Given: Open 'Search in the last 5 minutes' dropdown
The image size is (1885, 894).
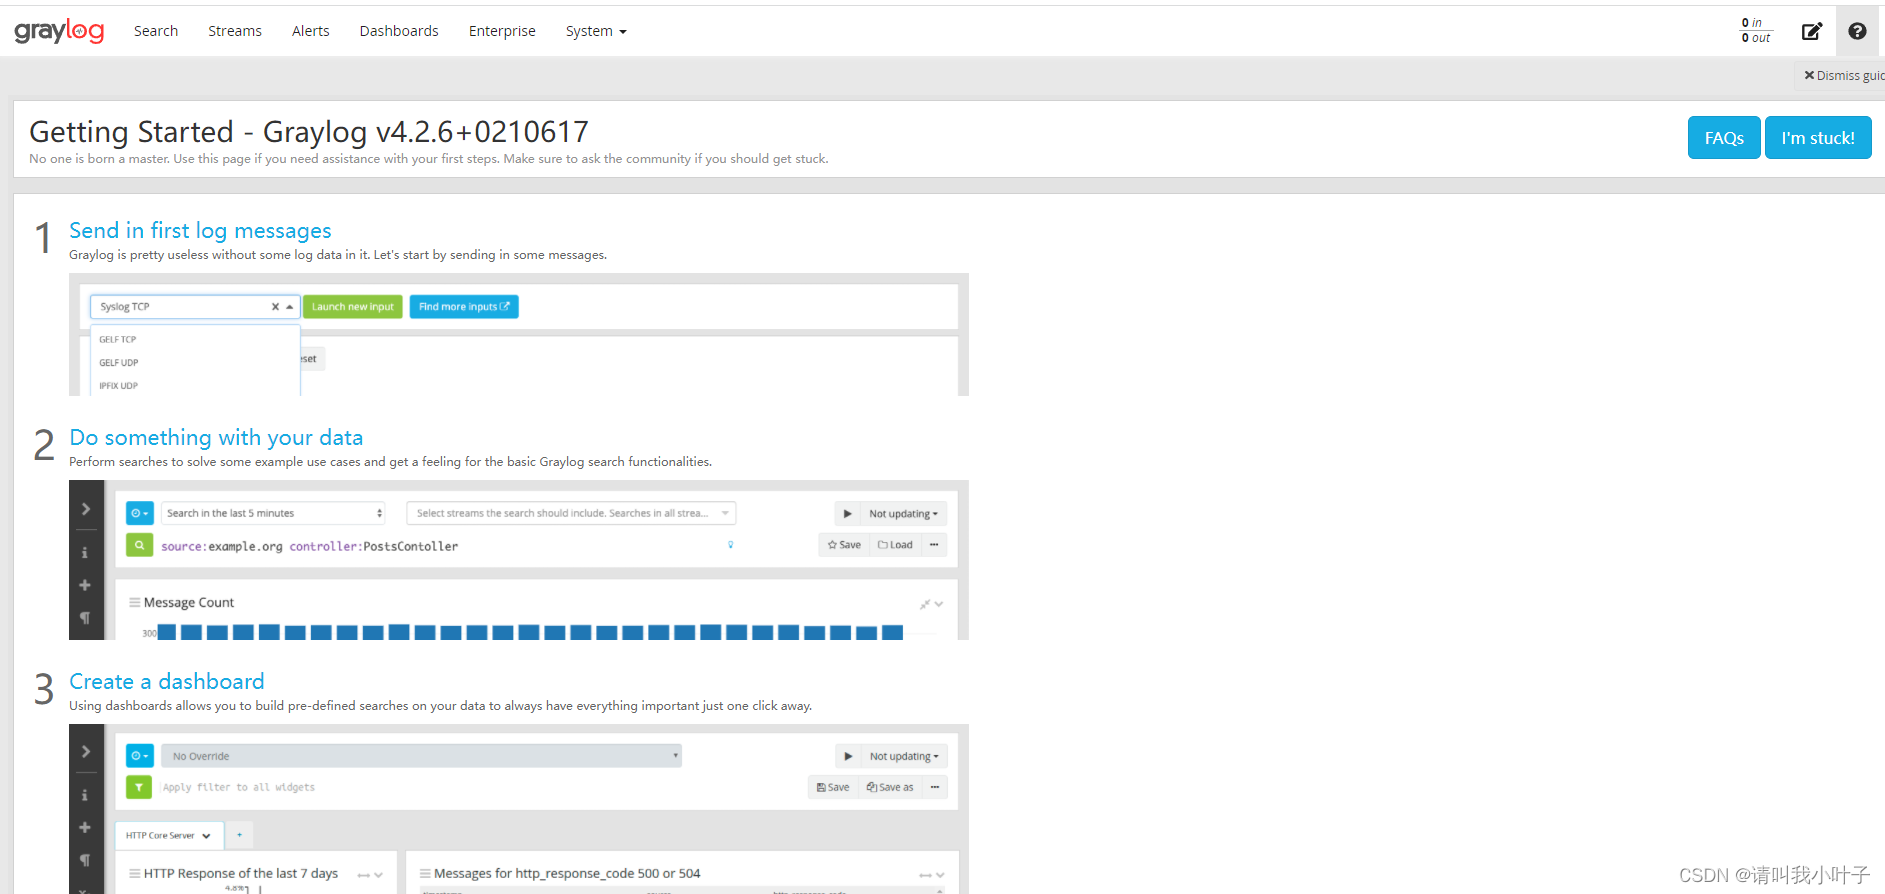Looking at the screenshot, I should click(x=273, y=513).
